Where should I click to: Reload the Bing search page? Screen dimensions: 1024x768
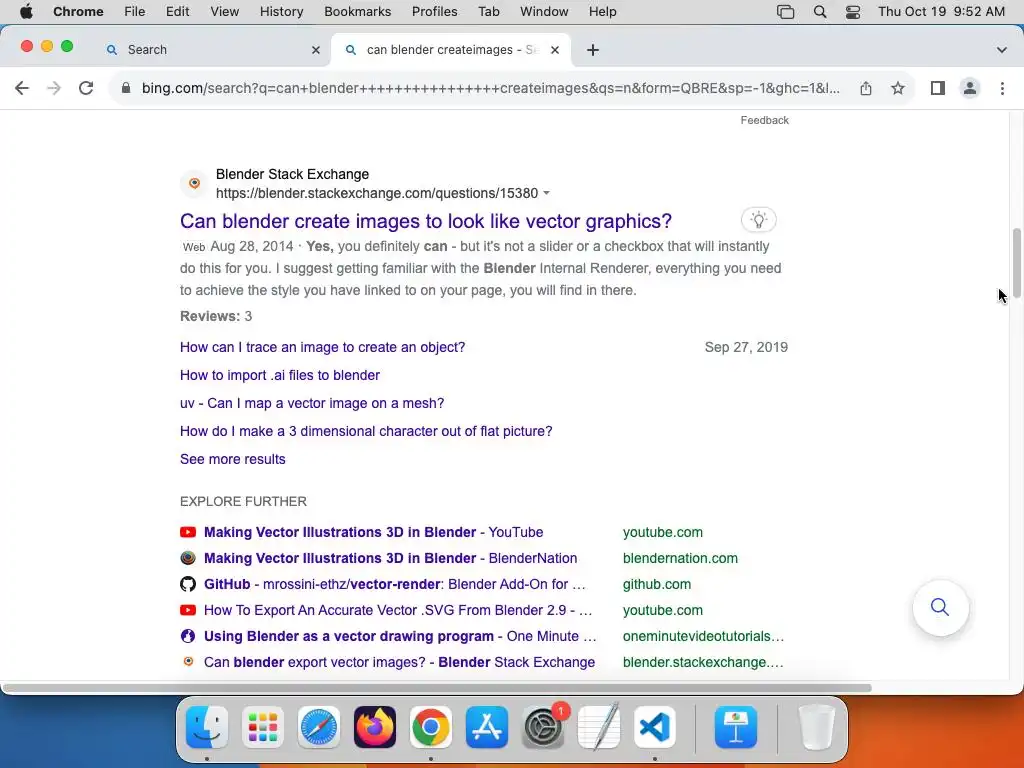[86, 88]
